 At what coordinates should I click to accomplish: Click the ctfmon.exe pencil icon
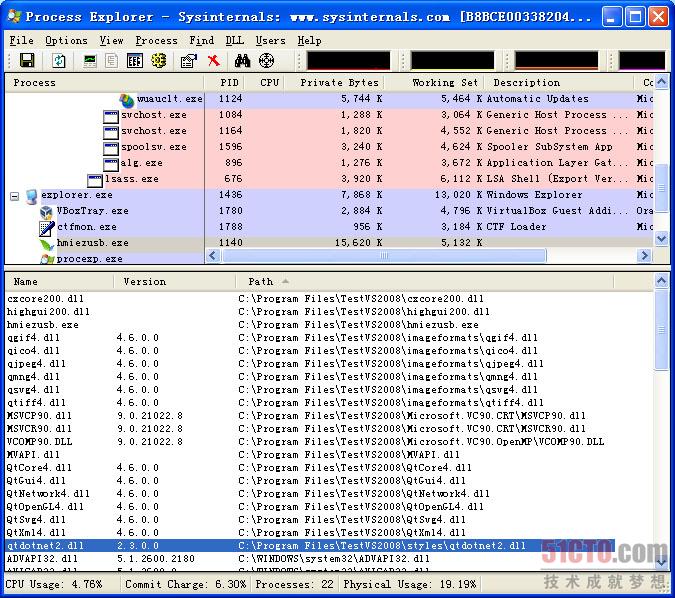coord(46,228)
